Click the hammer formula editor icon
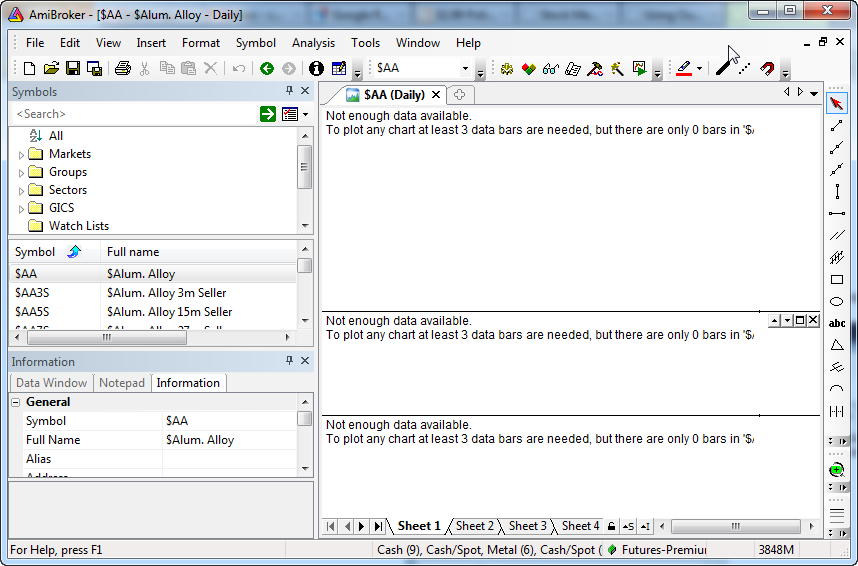This screenshot has height=566, width=858. 595,68
